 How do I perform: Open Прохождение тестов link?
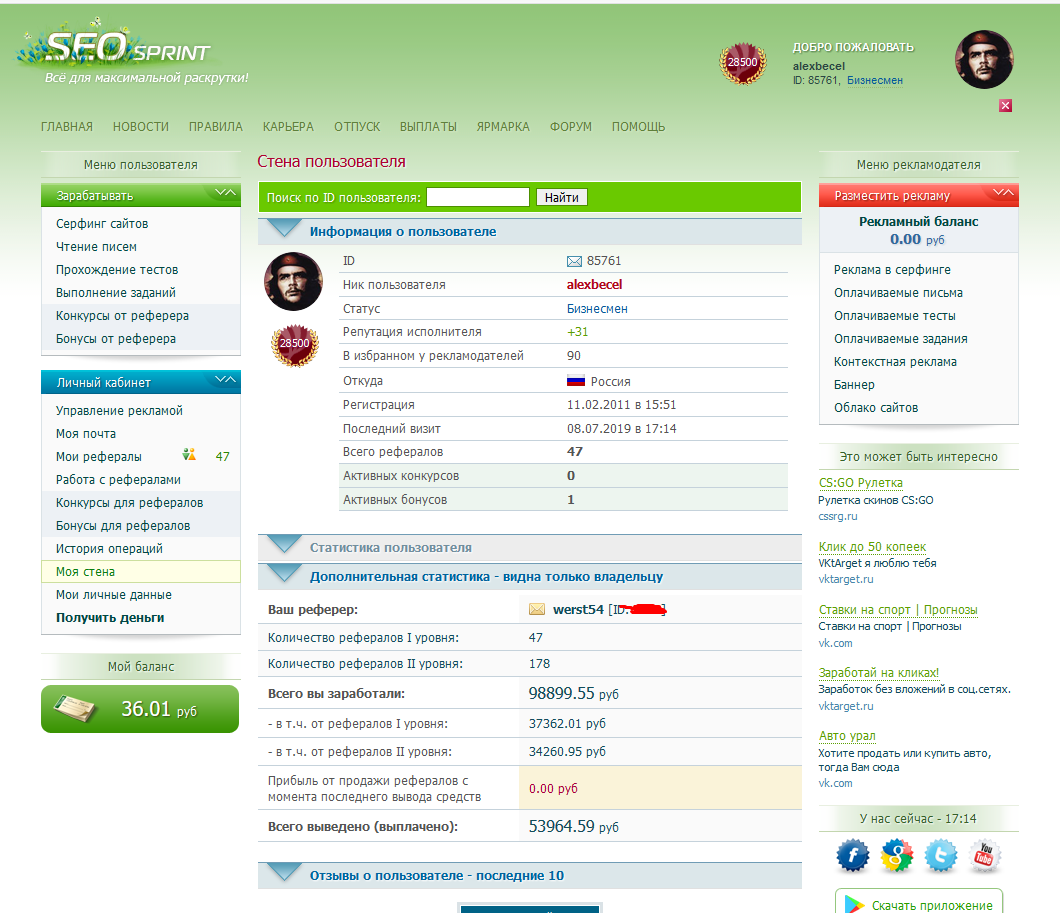click(x=117, y=270)
